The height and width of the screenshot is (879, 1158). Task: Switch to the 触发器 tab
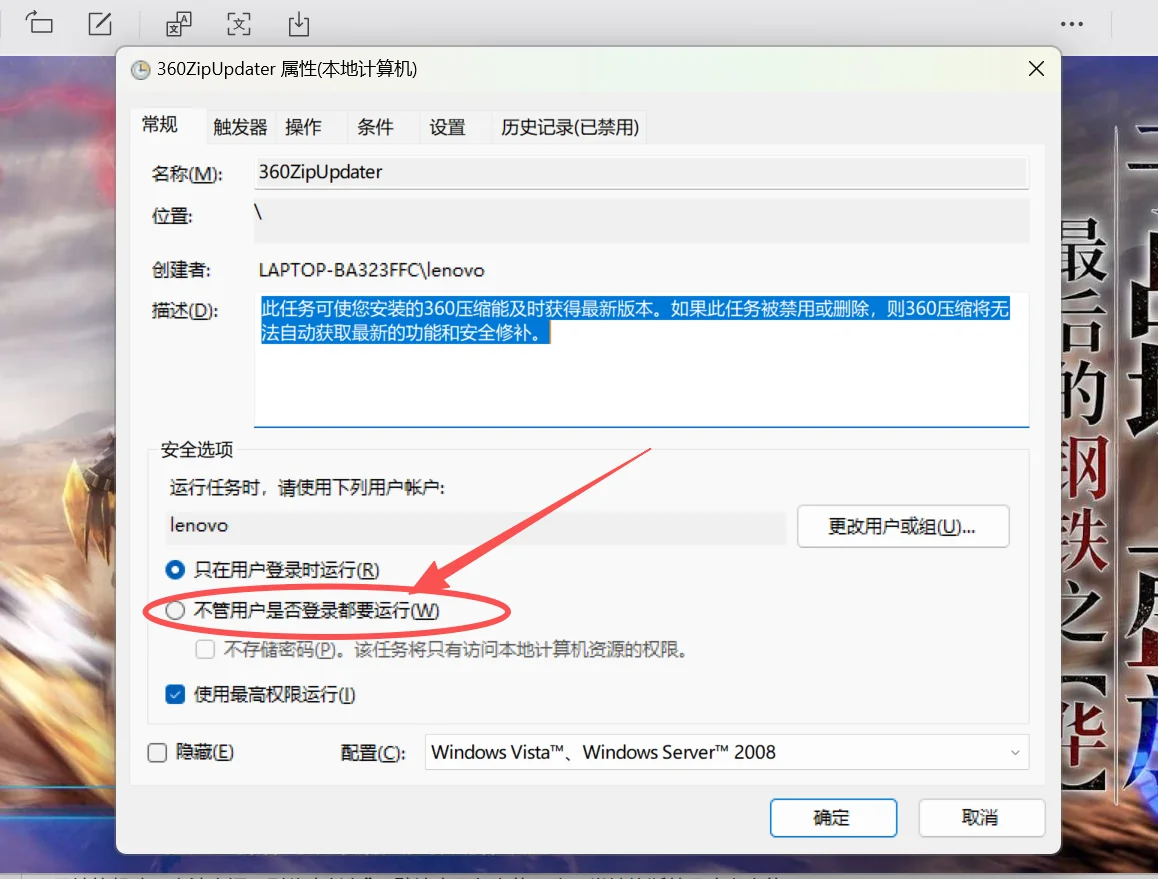pyautogui.click(x=240, y=127)
